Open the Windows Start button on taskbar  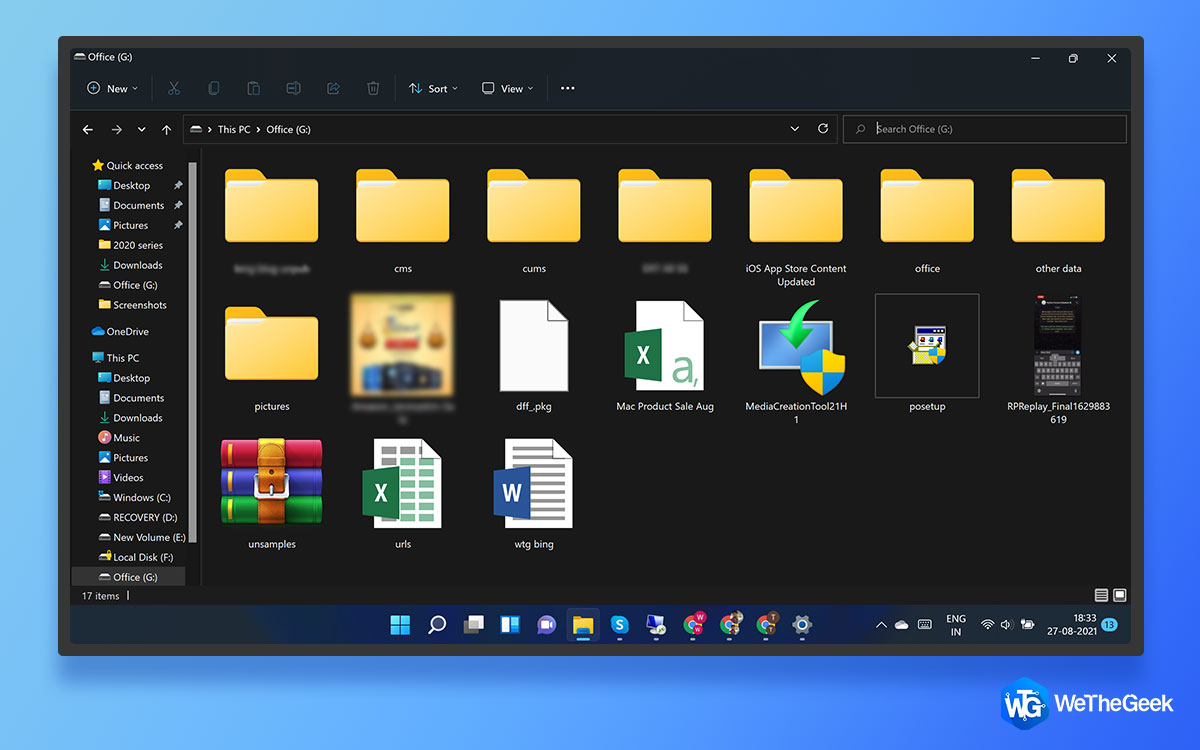pos(400,625)
